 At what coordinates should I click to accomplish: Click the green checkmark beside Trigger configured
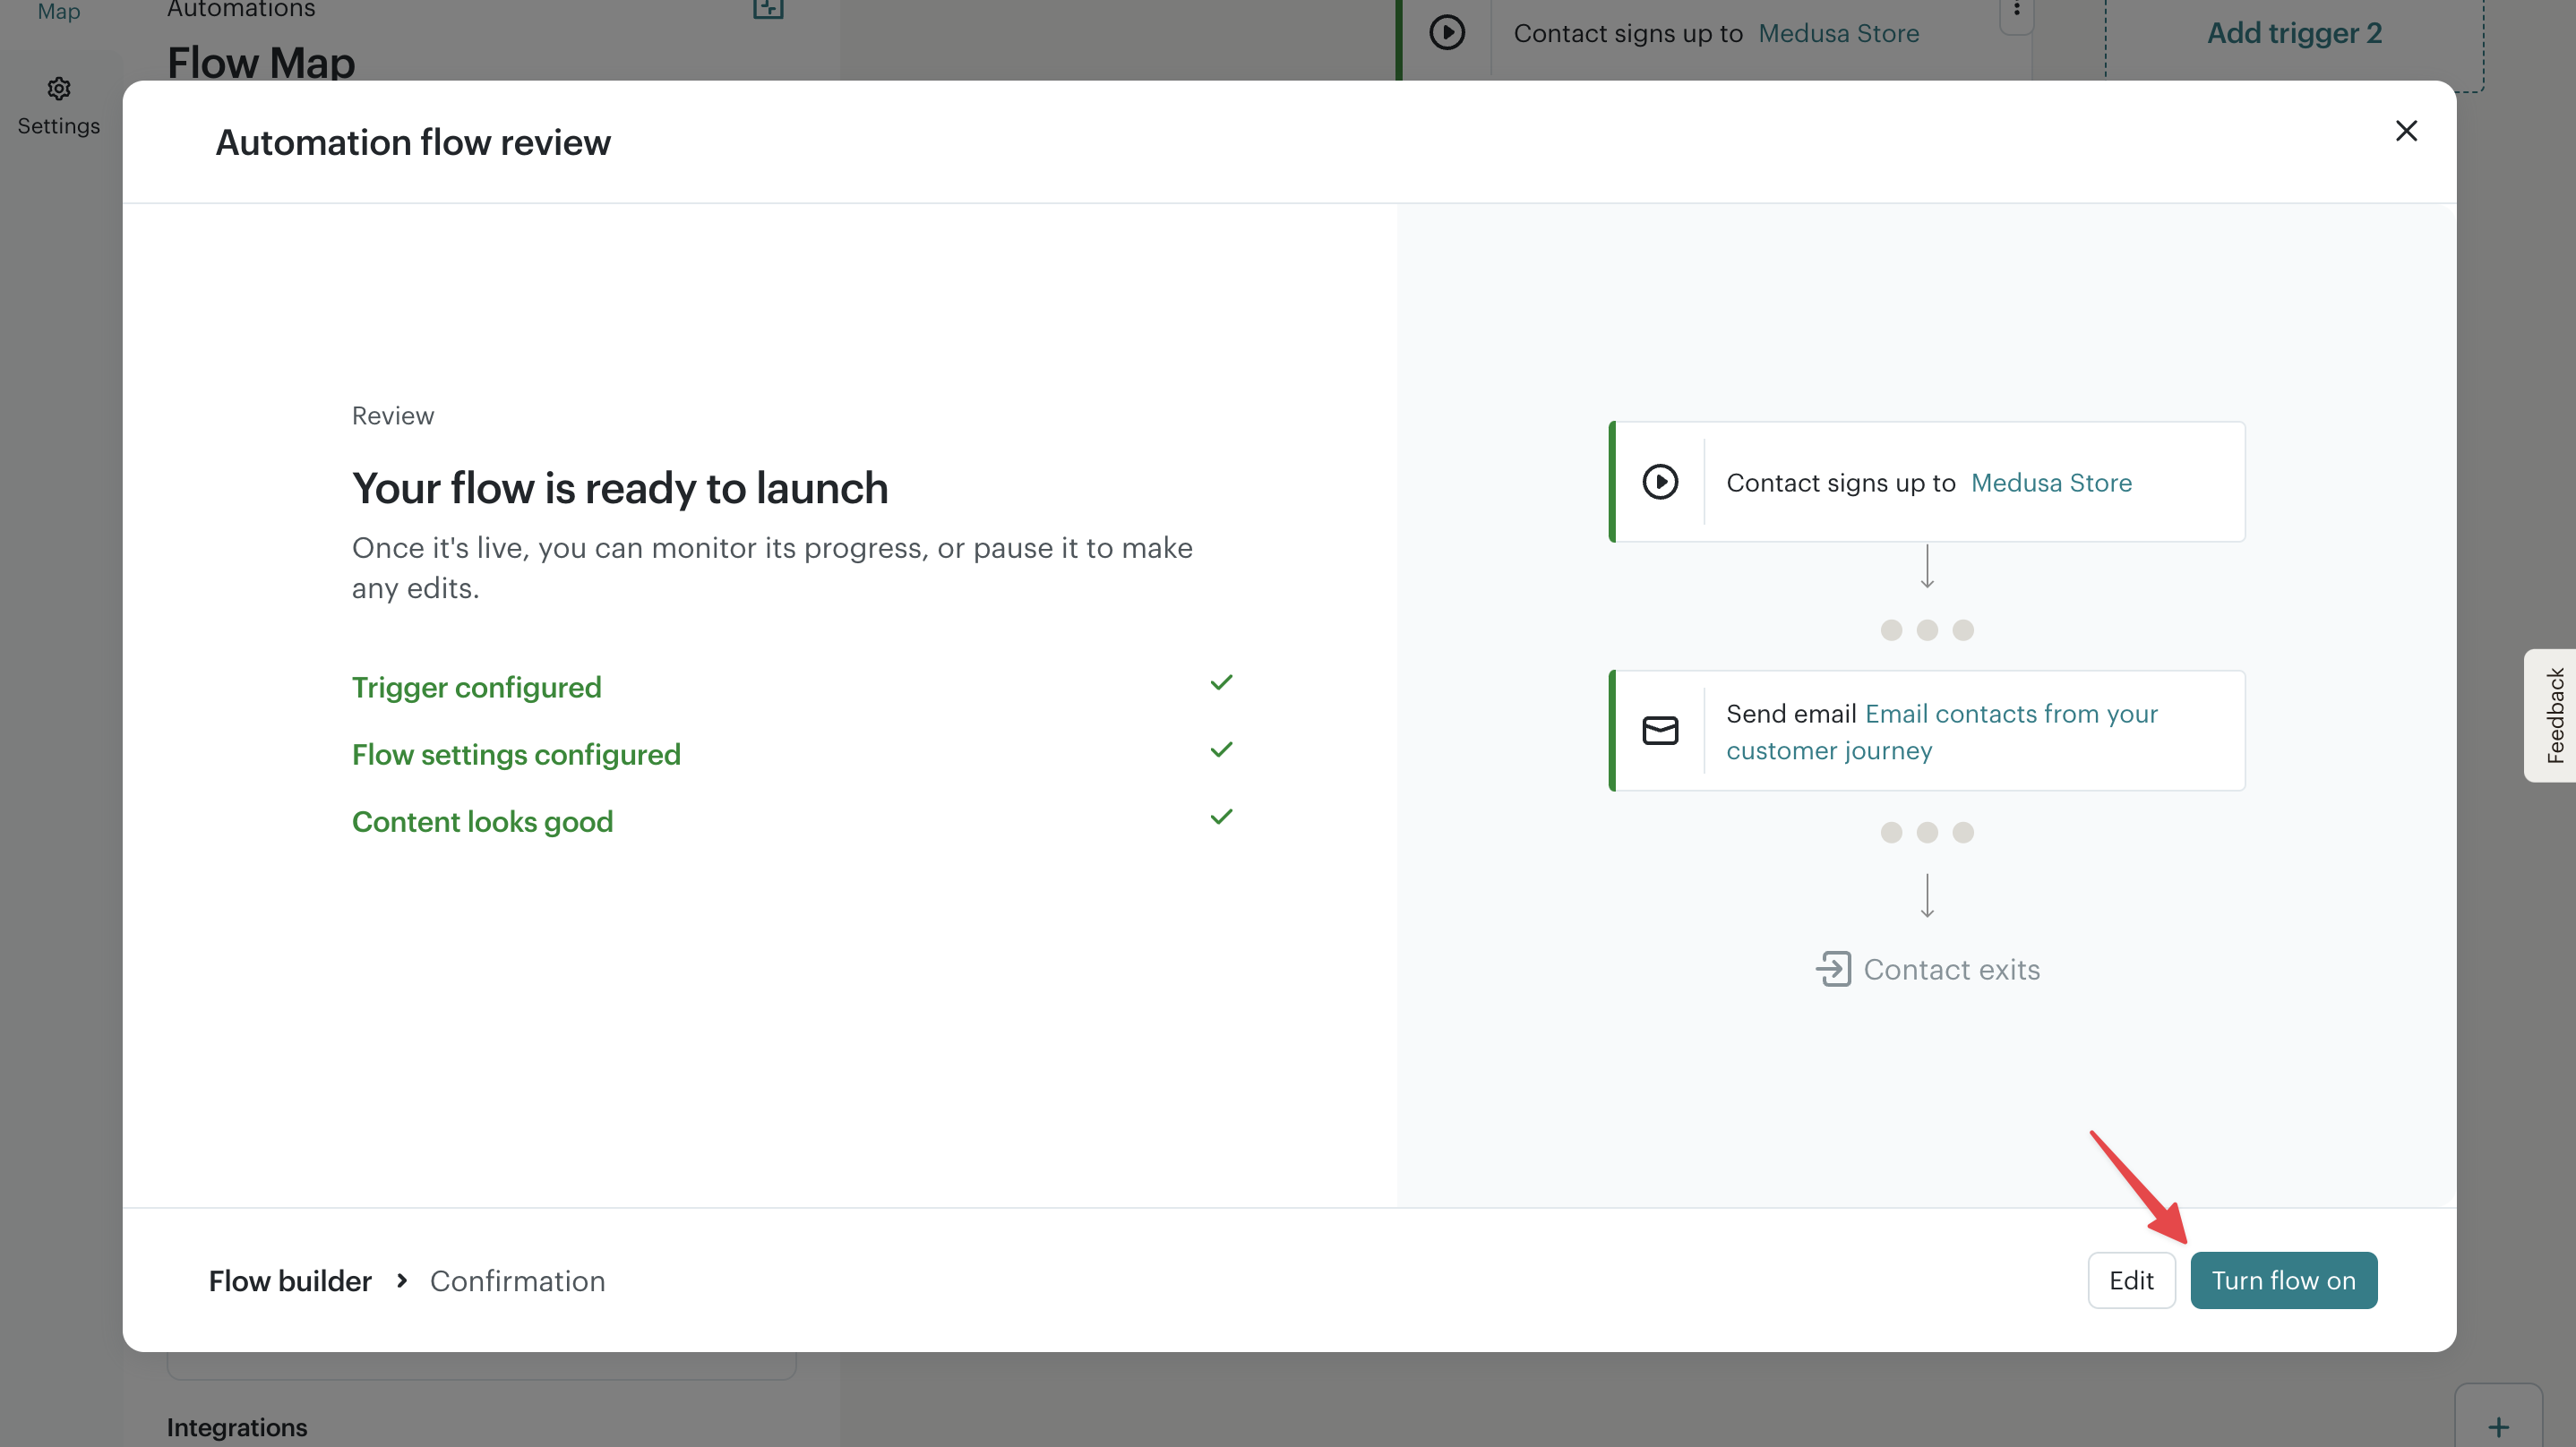pos(1221,682)
